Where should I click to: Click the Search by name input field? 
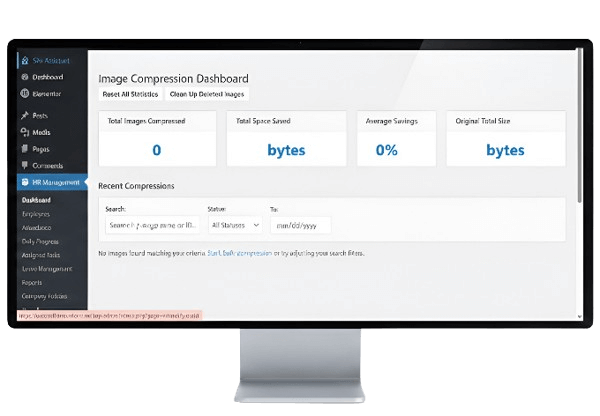click(150, 226)
